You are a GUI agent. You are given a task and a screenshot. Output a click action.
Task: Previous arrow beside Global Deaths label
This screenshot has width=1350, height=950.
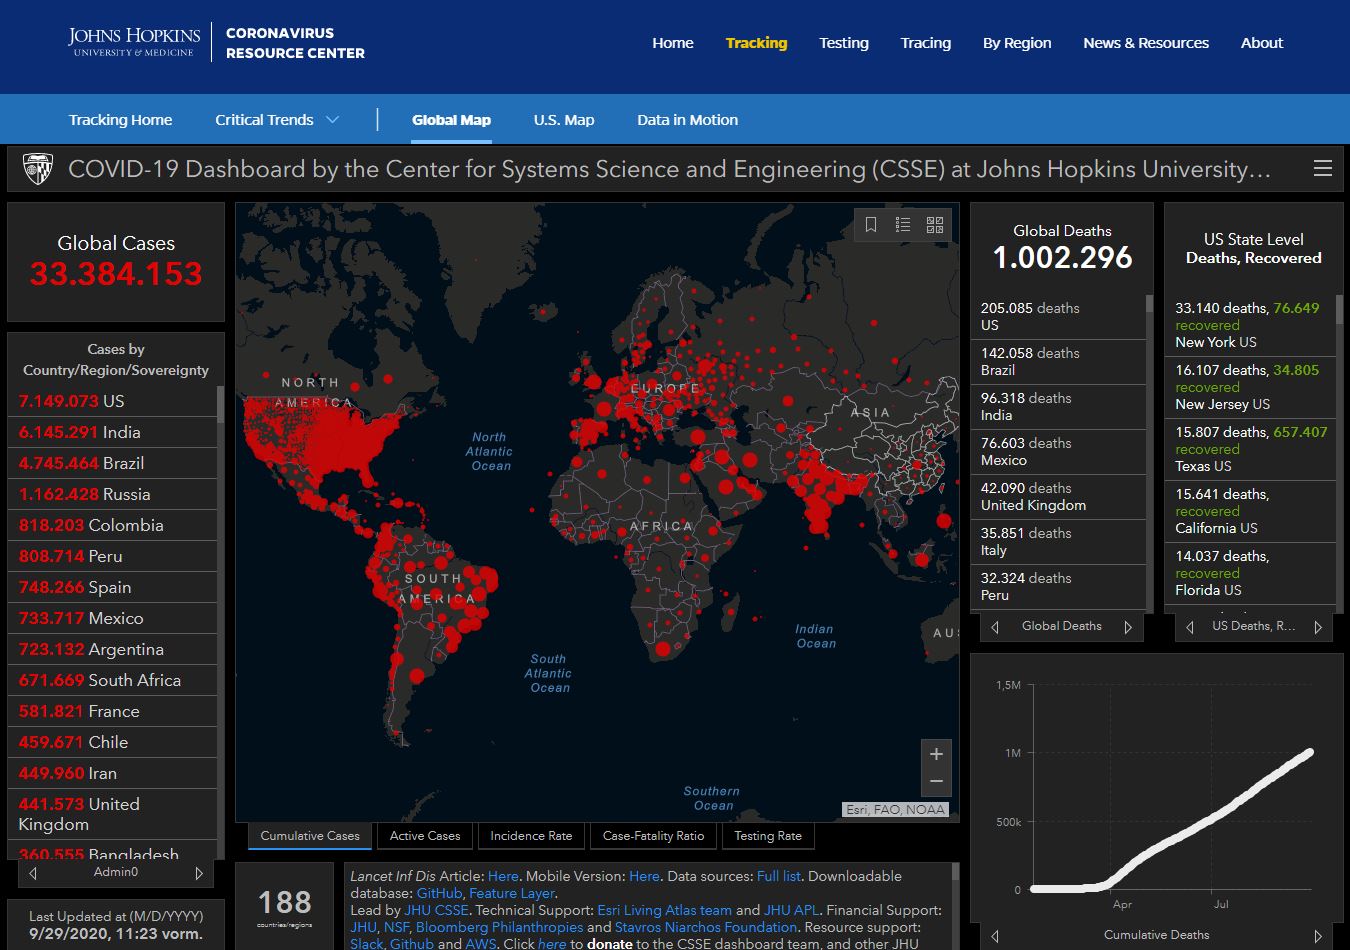pyautogui.click(x=995, y=627)
